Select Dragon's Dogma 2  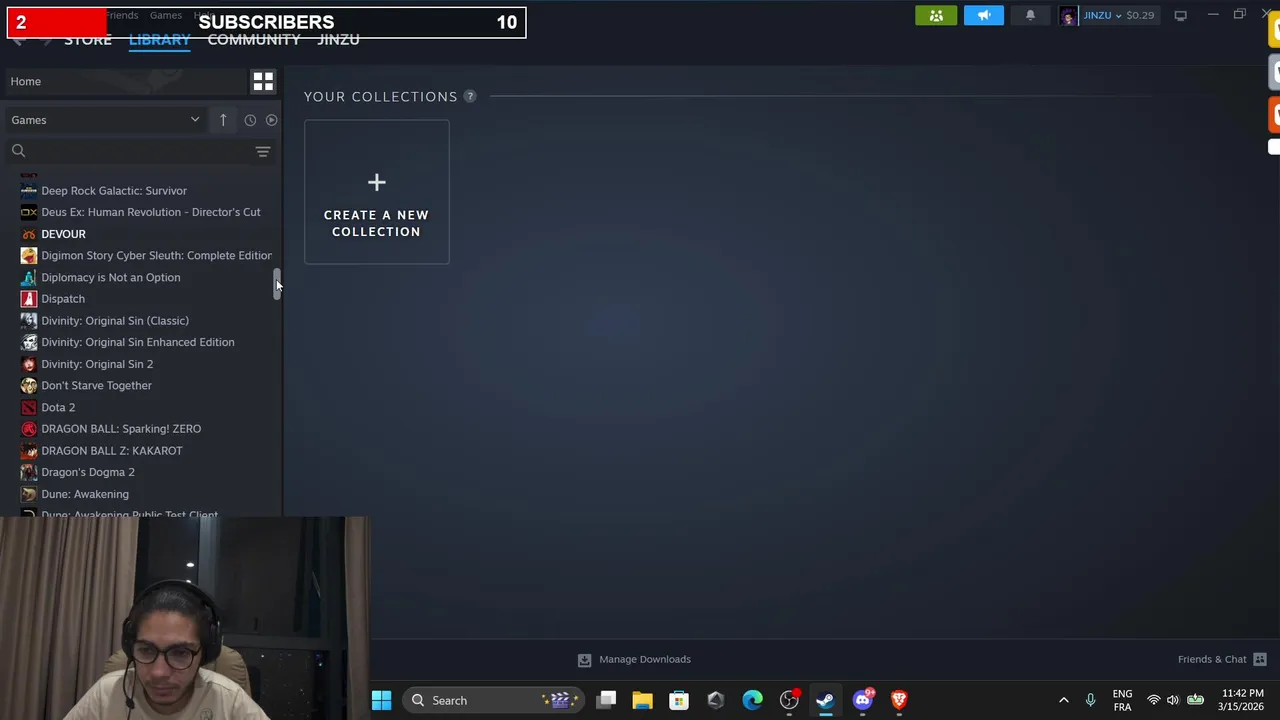pyautogui.click(x=88, y=472)
